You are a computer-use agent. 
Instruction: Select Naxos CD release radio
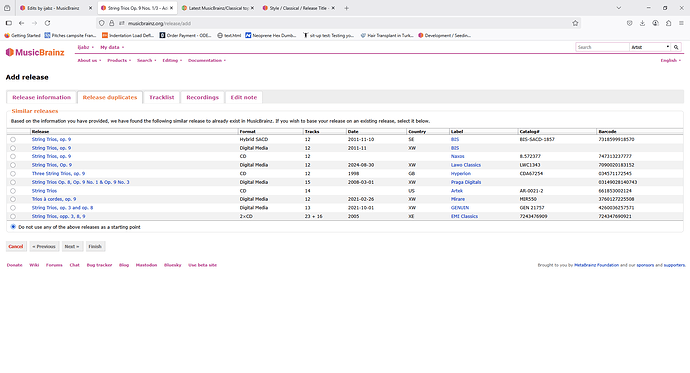pyautogui.click(x=13, y=157)
